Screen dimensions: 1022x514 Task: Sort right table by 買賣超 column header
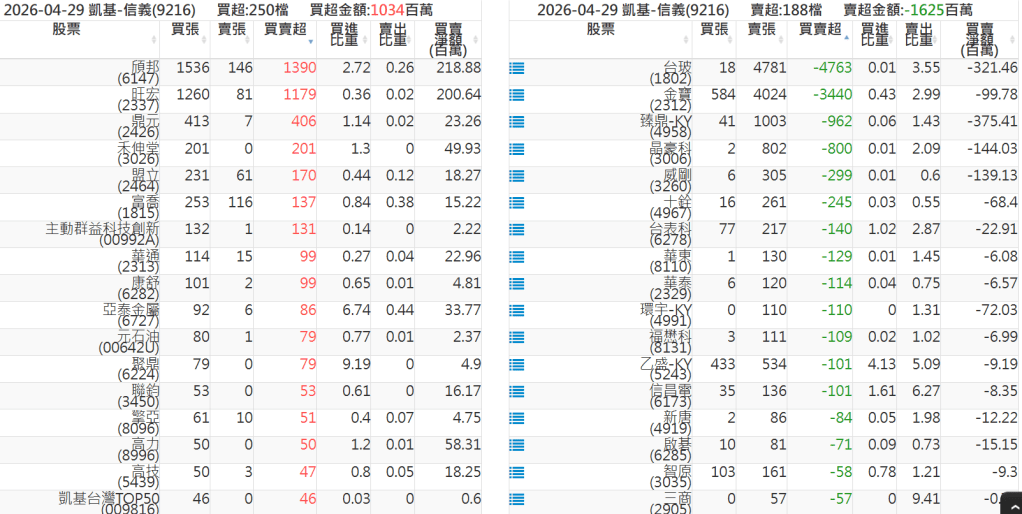[813, 30]
